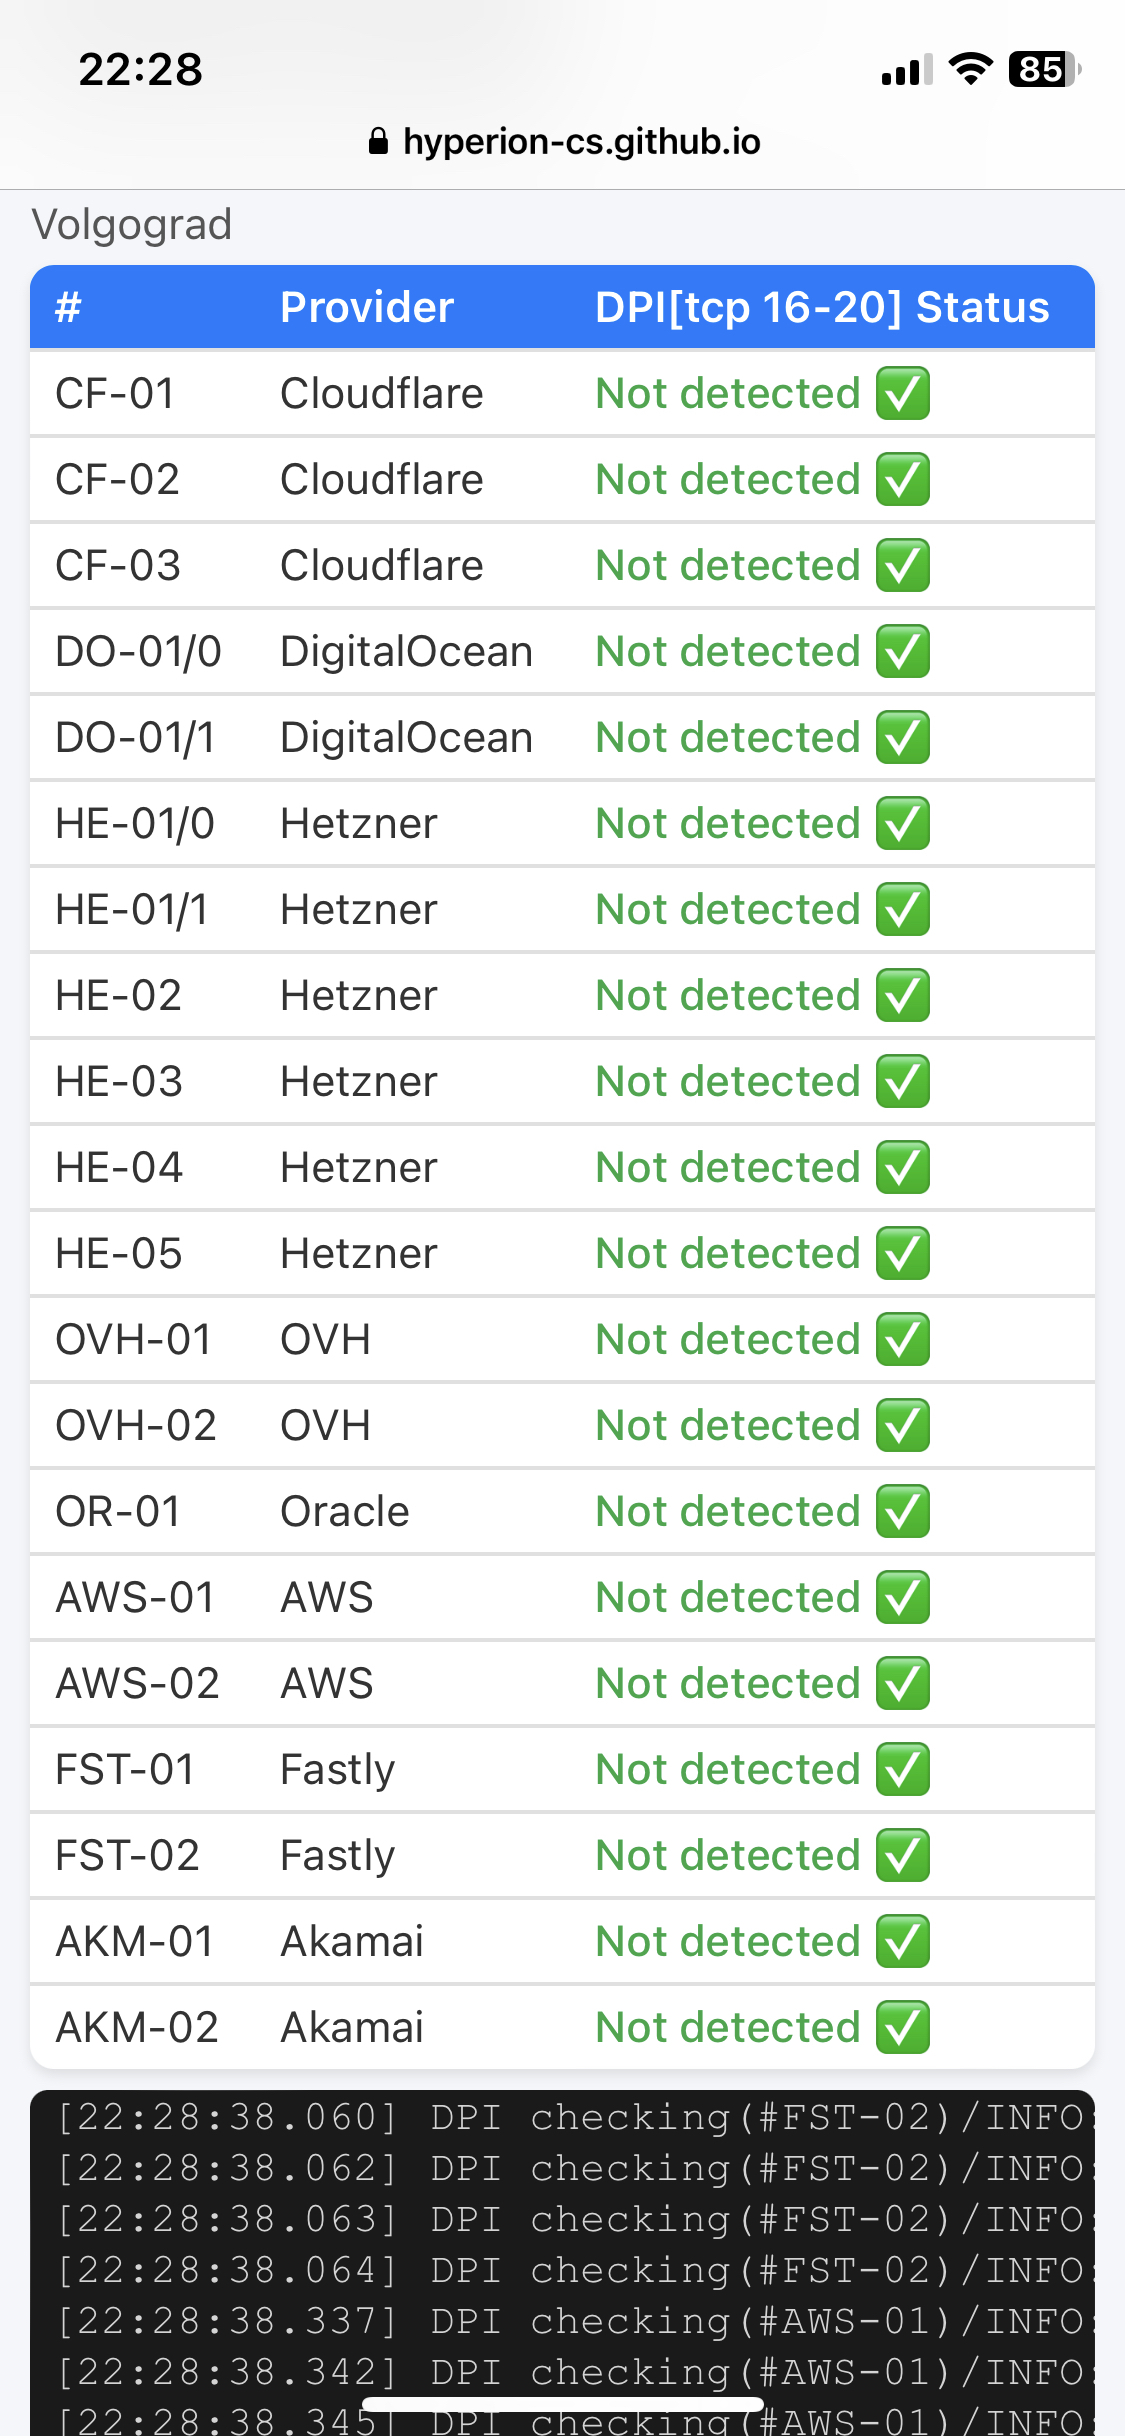This screenshot has height=2436, width=1125.
Task: Tap the Provider column header
Action: [x=366, y=307]
